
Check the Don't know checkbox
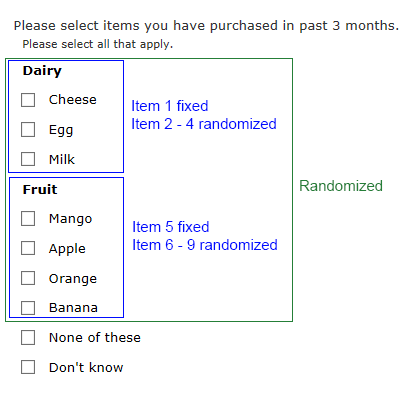click(x=28, y=367)
